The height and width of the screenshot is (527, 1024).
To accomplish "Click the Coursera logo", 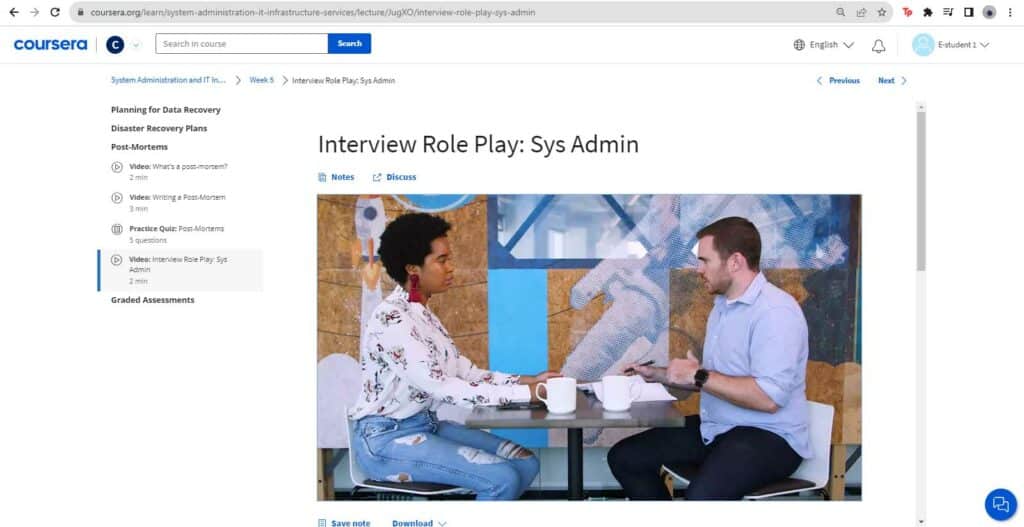I will coord(50,44).
